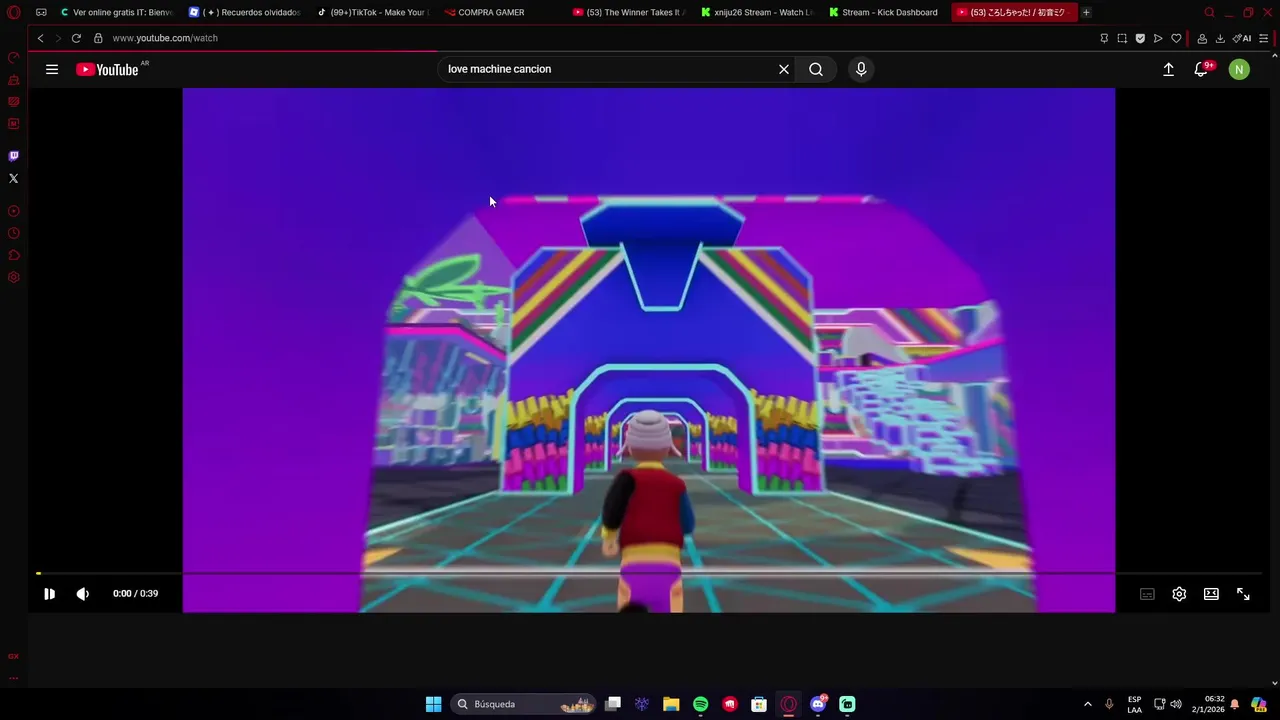Viewport: 1280px width, 720px height.
Task: Open File Explorer from the taskbar
Action: pos(671,704)
